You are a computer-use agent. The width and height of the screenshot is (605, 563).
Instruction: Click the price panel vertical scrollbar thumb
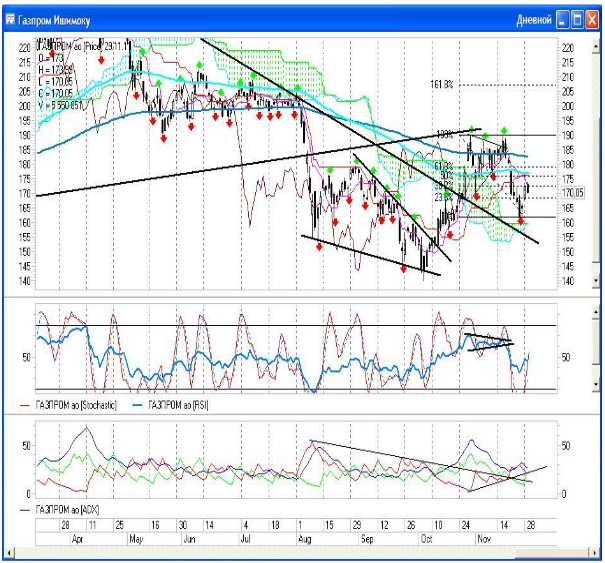point(596,189)
